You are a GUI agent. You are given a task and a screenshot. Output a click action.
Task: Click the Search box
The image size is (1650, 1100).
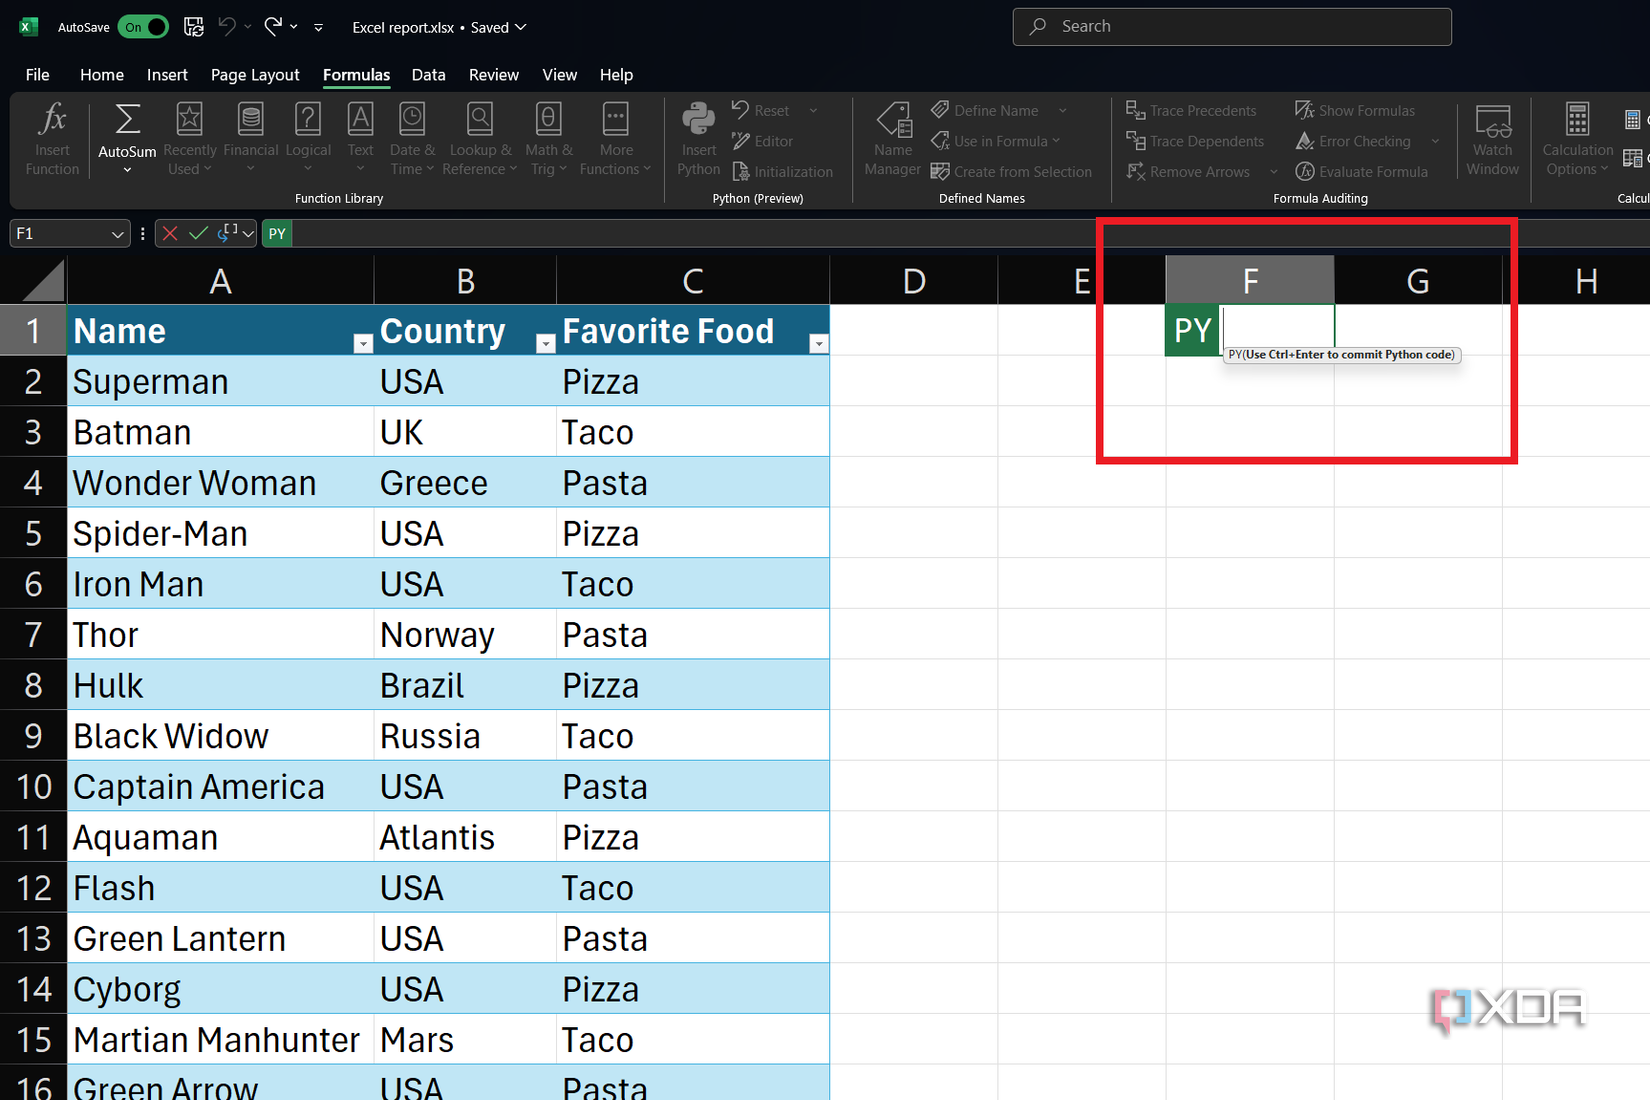(x=1231, y=26)
